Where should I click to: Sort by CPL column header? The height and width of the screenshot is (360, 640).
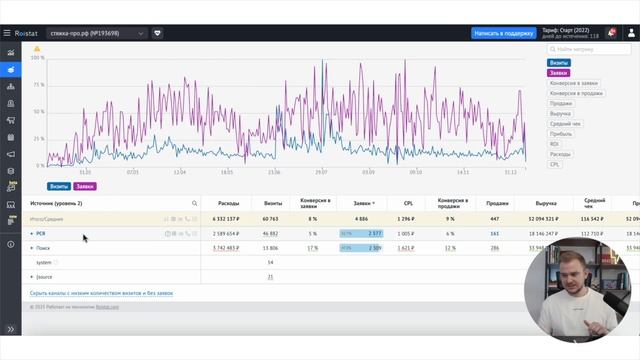(x=408, y=203)
